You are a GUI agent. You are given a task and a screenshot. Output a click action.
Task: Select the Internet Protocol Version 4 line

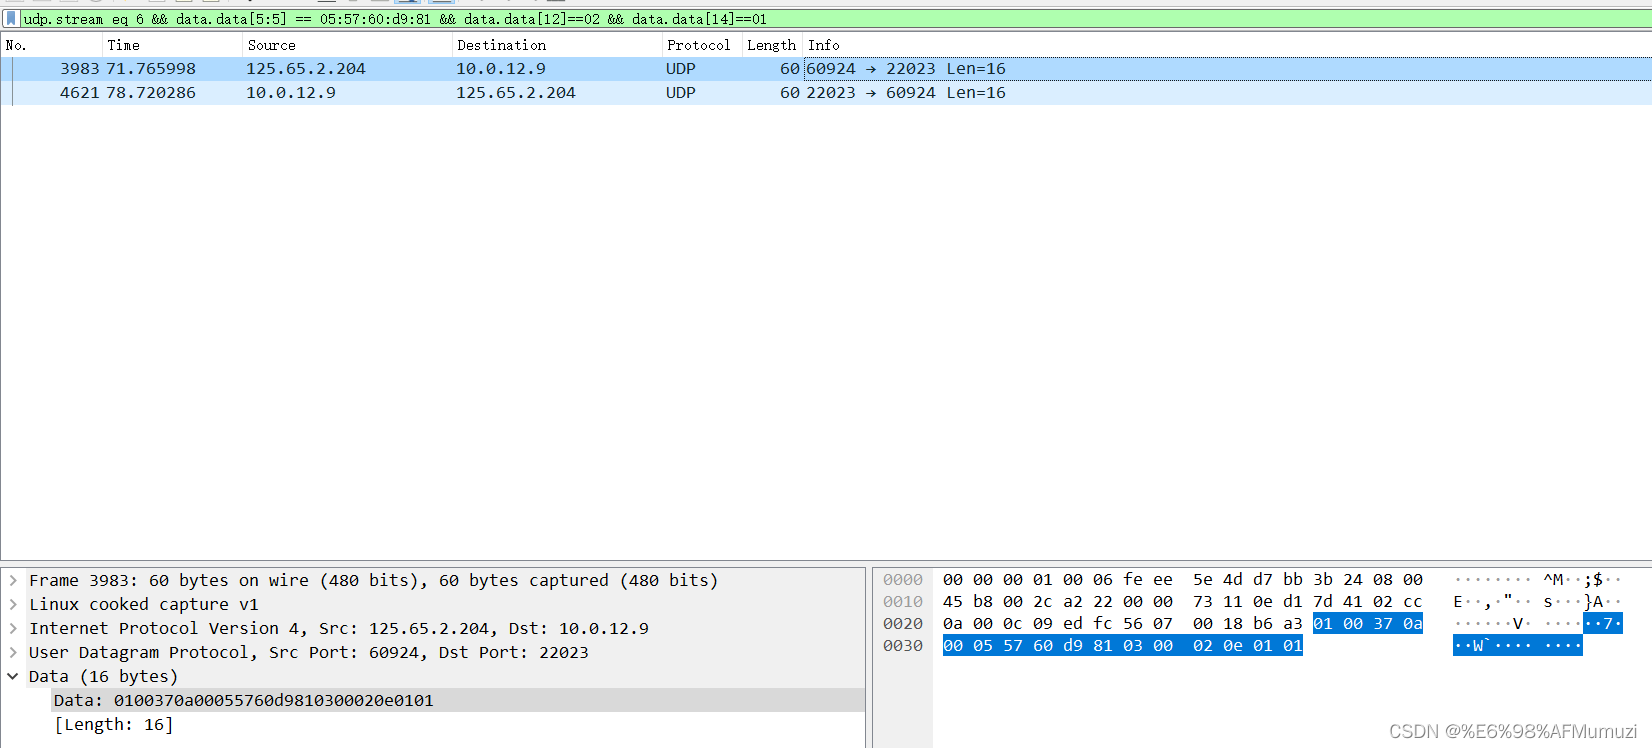339,628
